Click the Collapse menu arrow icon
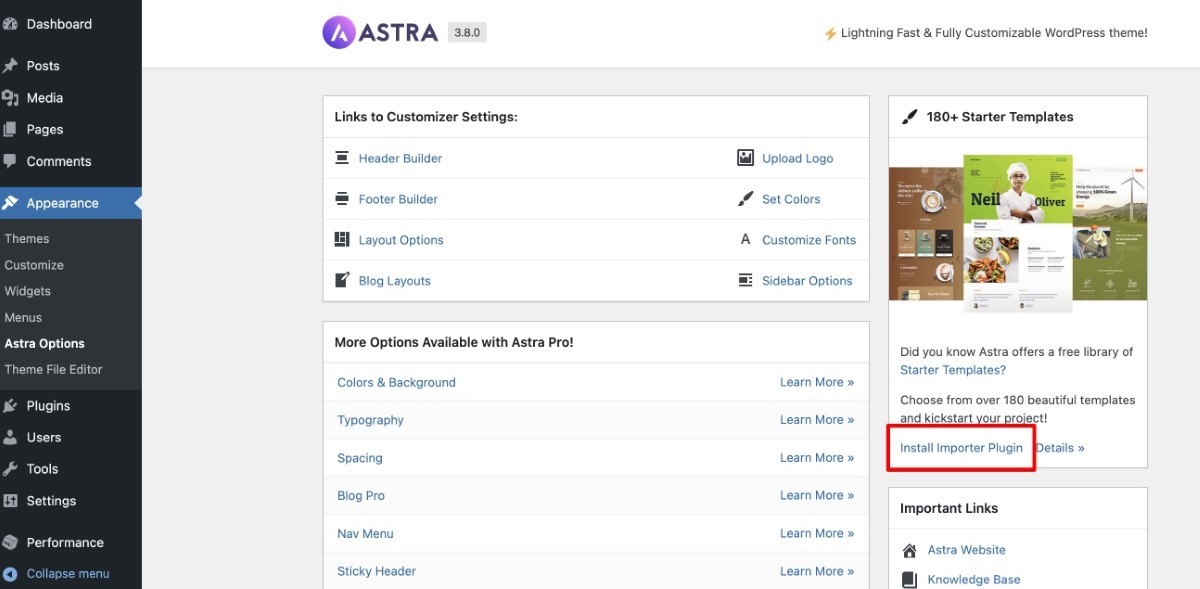Image resolution: width=1200 pixels, height=589 pixels. (10, 574)
